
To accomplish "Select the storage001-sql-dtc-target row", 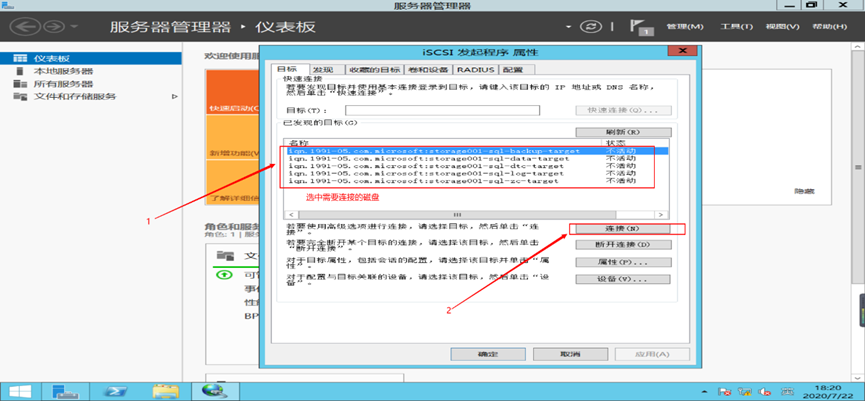I will point(478,165).
